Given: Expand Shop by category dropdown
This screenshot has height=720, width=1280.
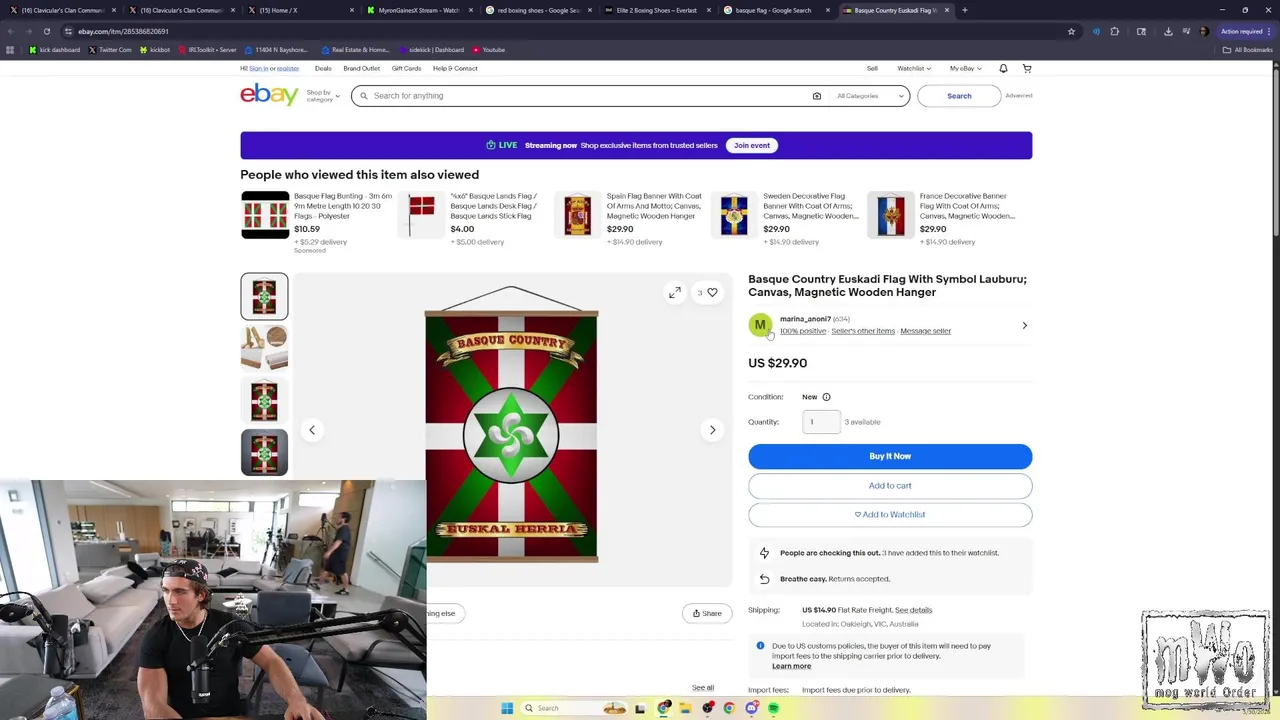Looking at the screenshot, I should click(x=323, y=96).
